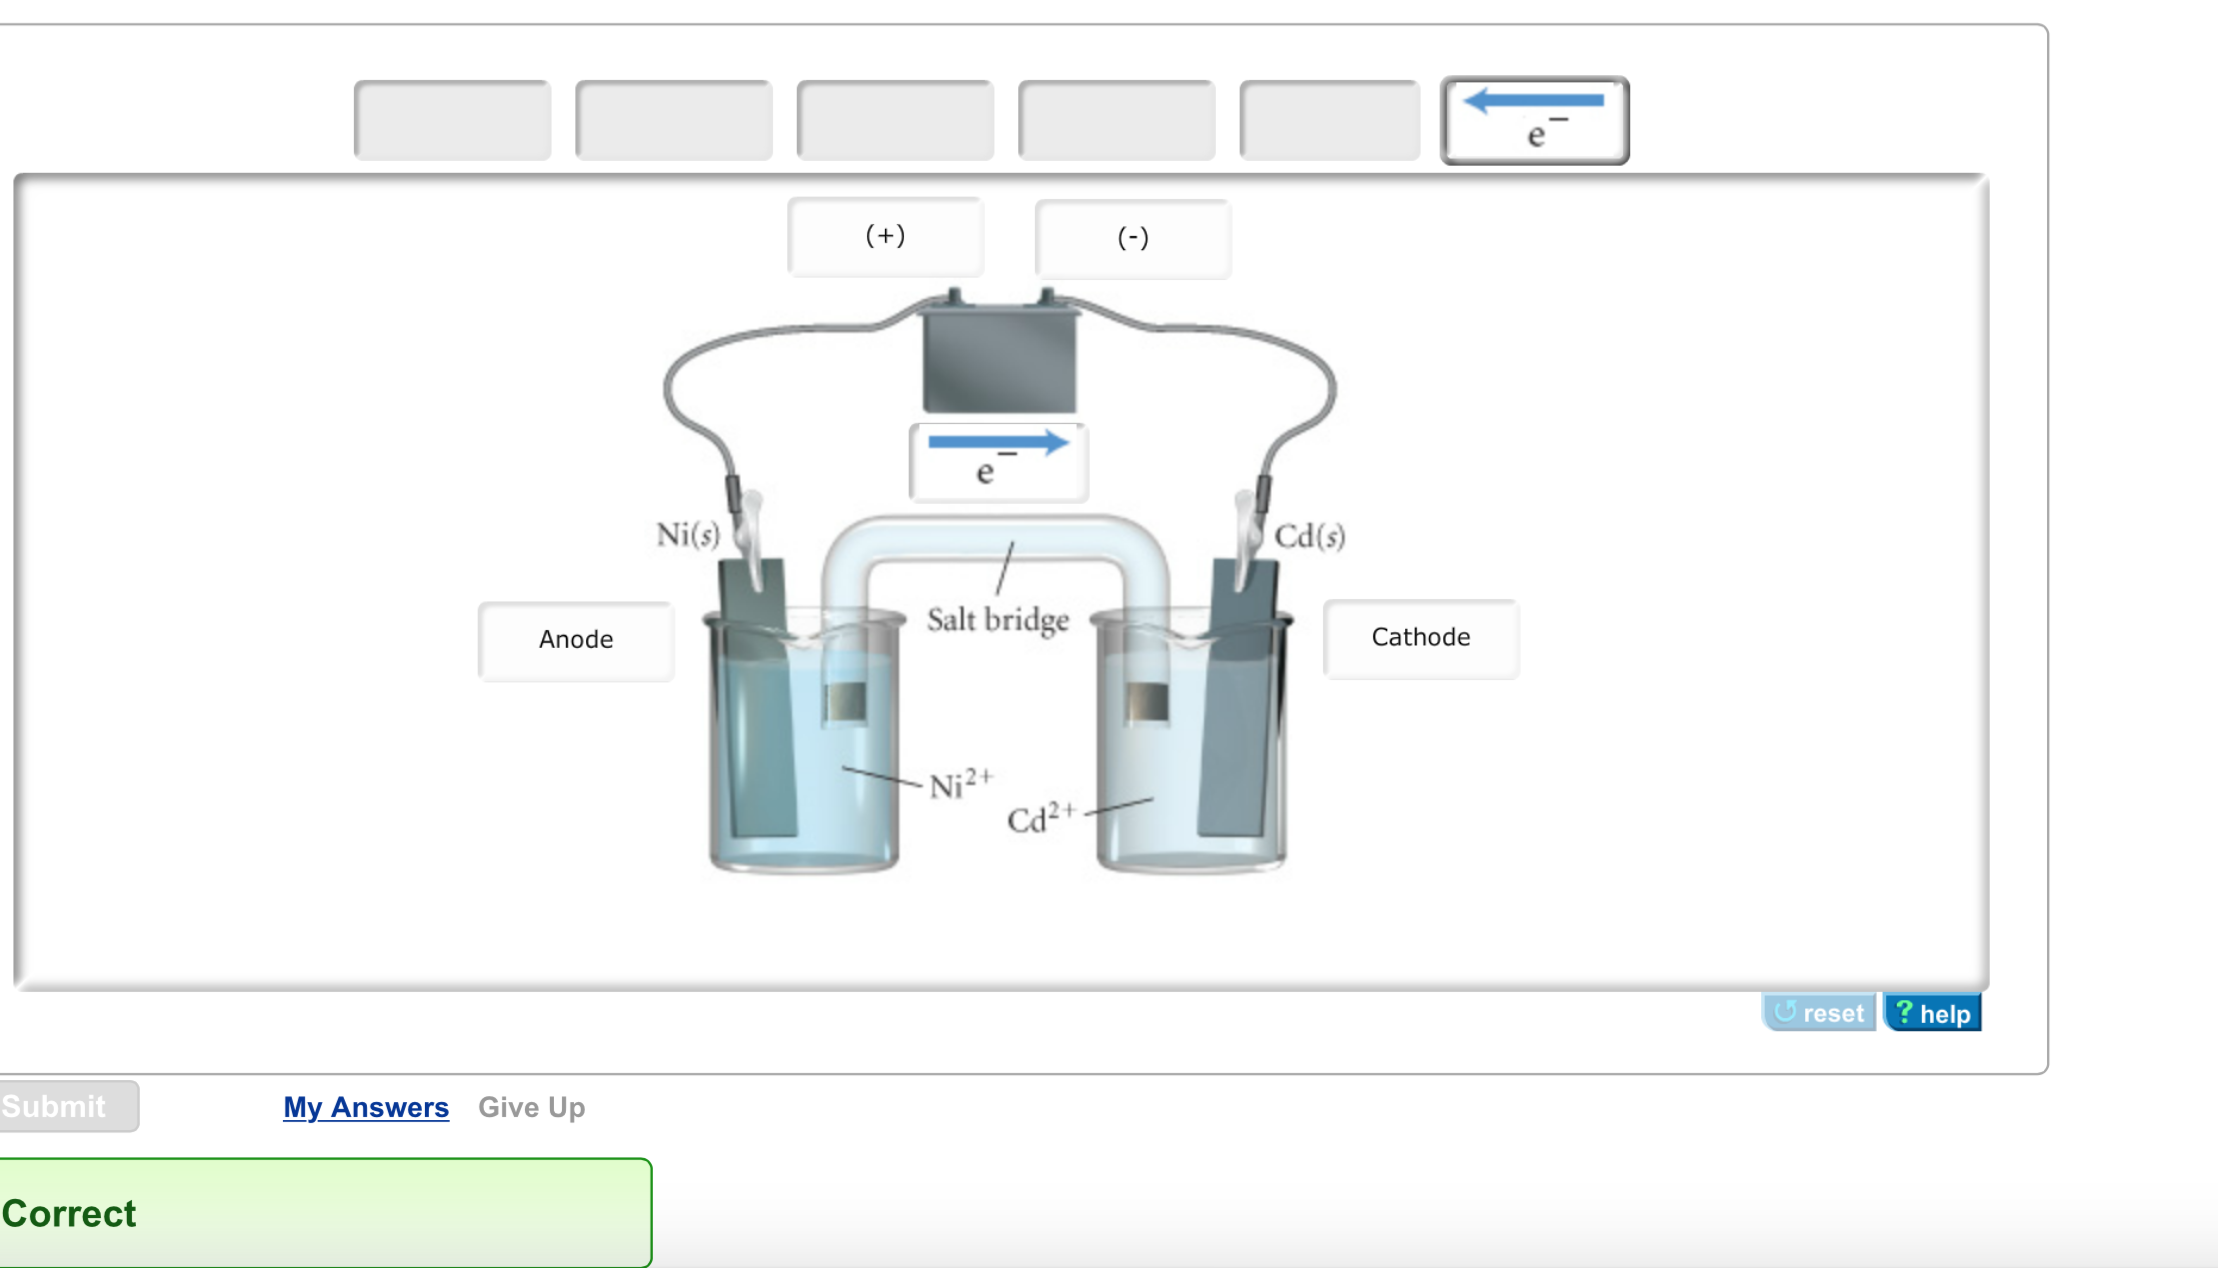Click the voltmeter image between the wires
The width and height of the screenshot is (2218, 1268).
point(998,360)
